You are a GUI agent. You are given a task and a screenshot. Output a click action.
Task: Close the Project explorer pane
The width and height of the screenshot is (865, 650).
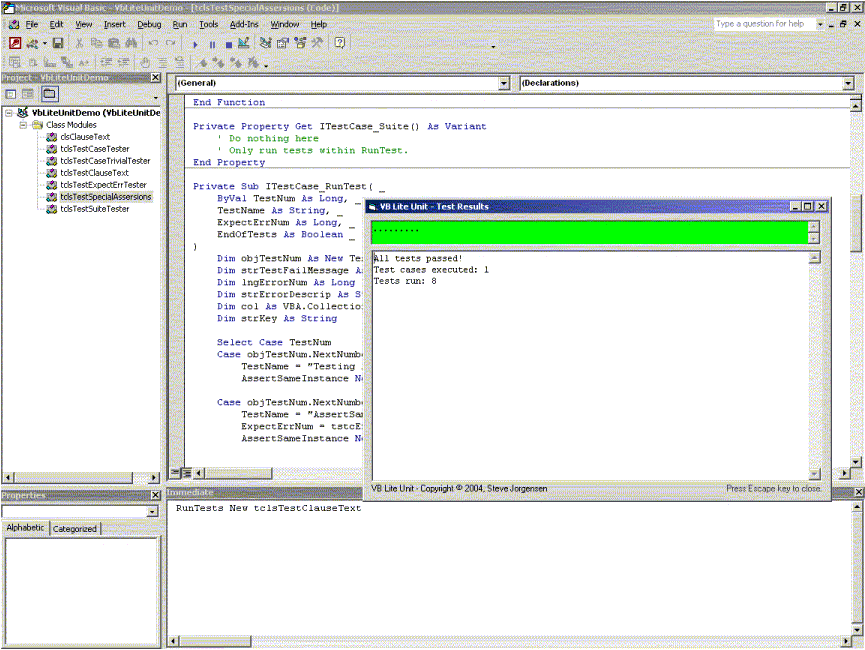click(156, 78)
